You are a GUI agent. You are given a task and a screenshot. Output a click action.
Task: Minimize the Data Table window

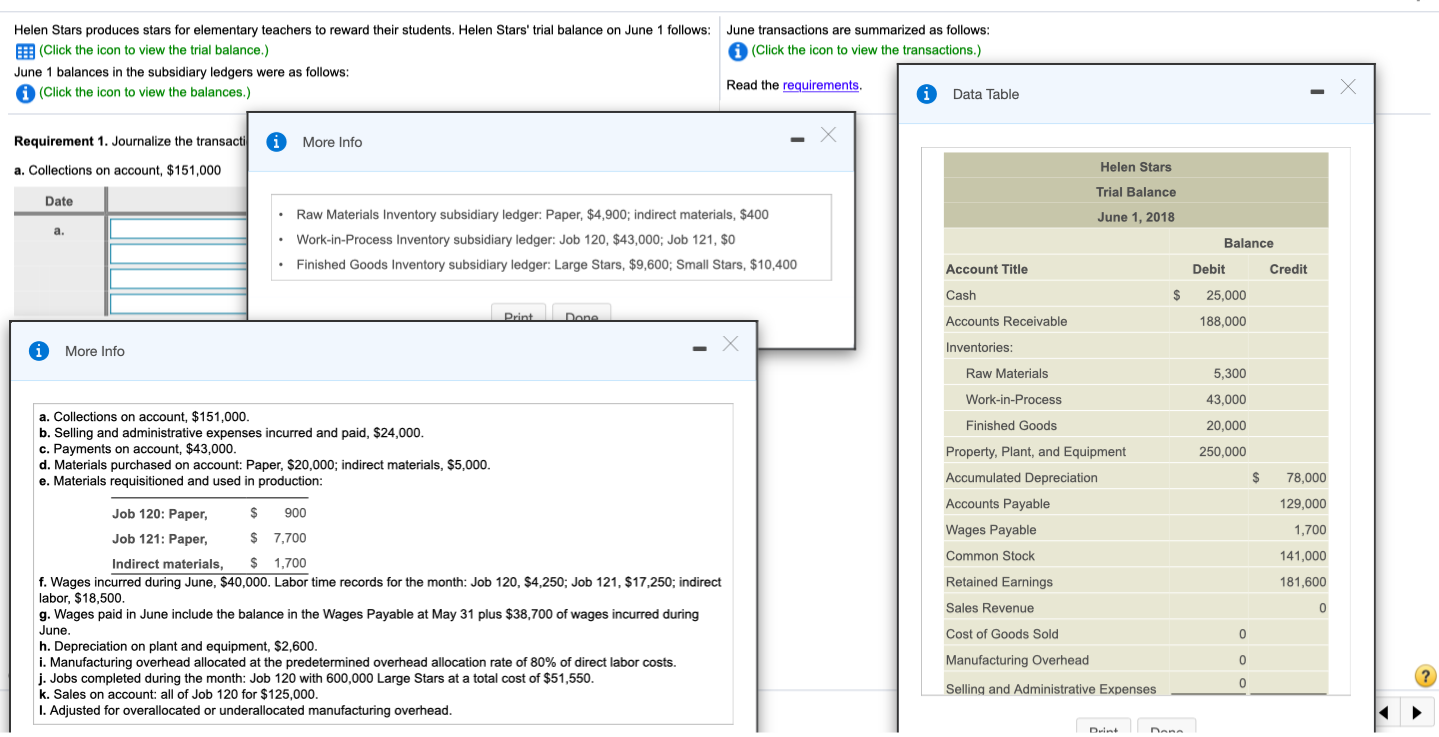(1316, 88)
